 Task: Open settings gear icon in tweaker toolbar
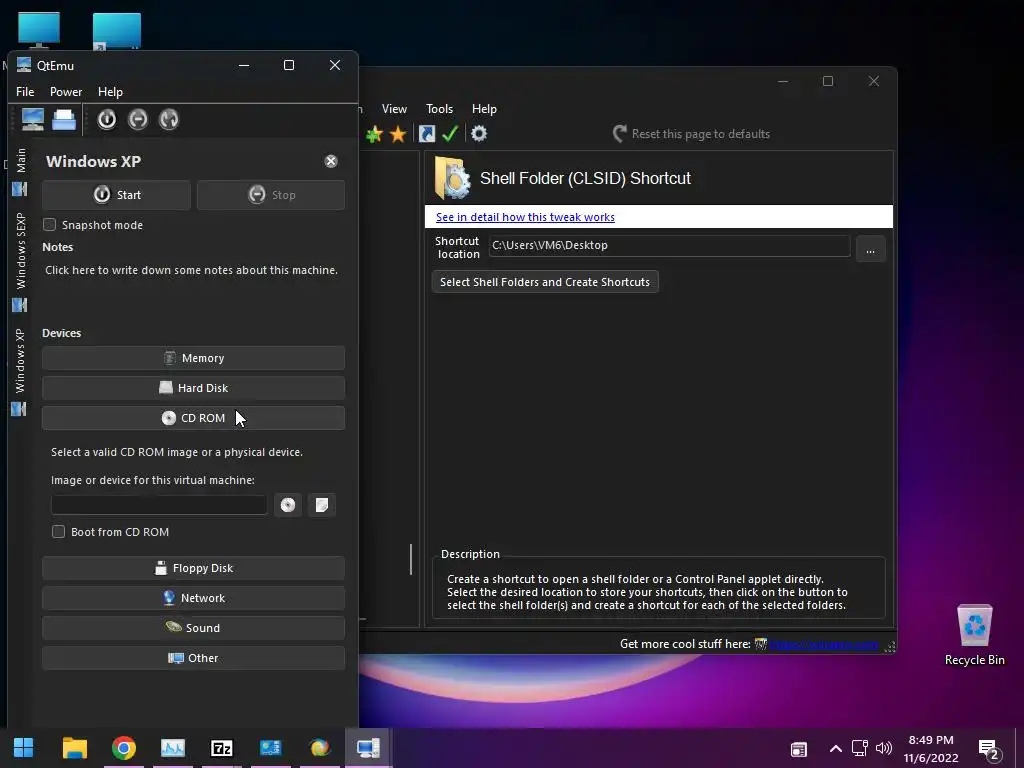[x=479, y=134]
